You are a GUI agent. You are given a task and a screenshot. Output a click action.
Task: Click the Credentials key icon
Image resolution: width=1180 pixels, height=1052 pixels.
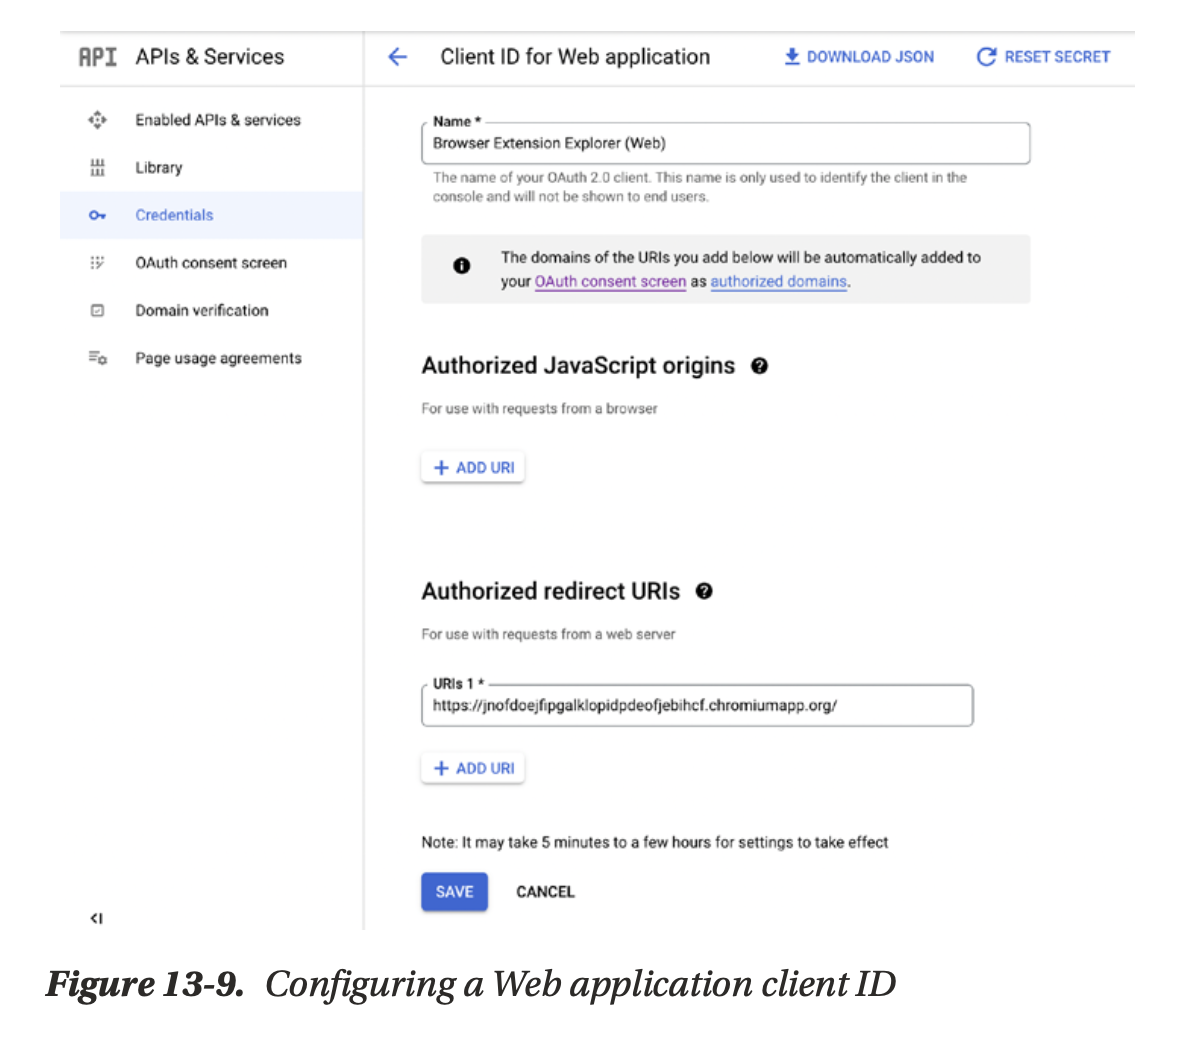[97, 215]
